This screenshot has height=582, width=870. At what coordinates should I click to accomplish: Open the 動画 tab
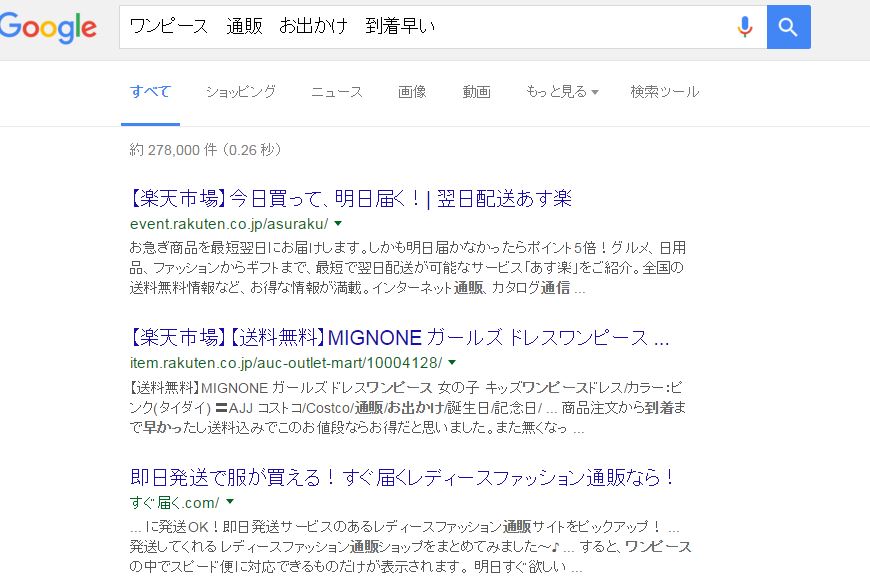pos(477,92)
